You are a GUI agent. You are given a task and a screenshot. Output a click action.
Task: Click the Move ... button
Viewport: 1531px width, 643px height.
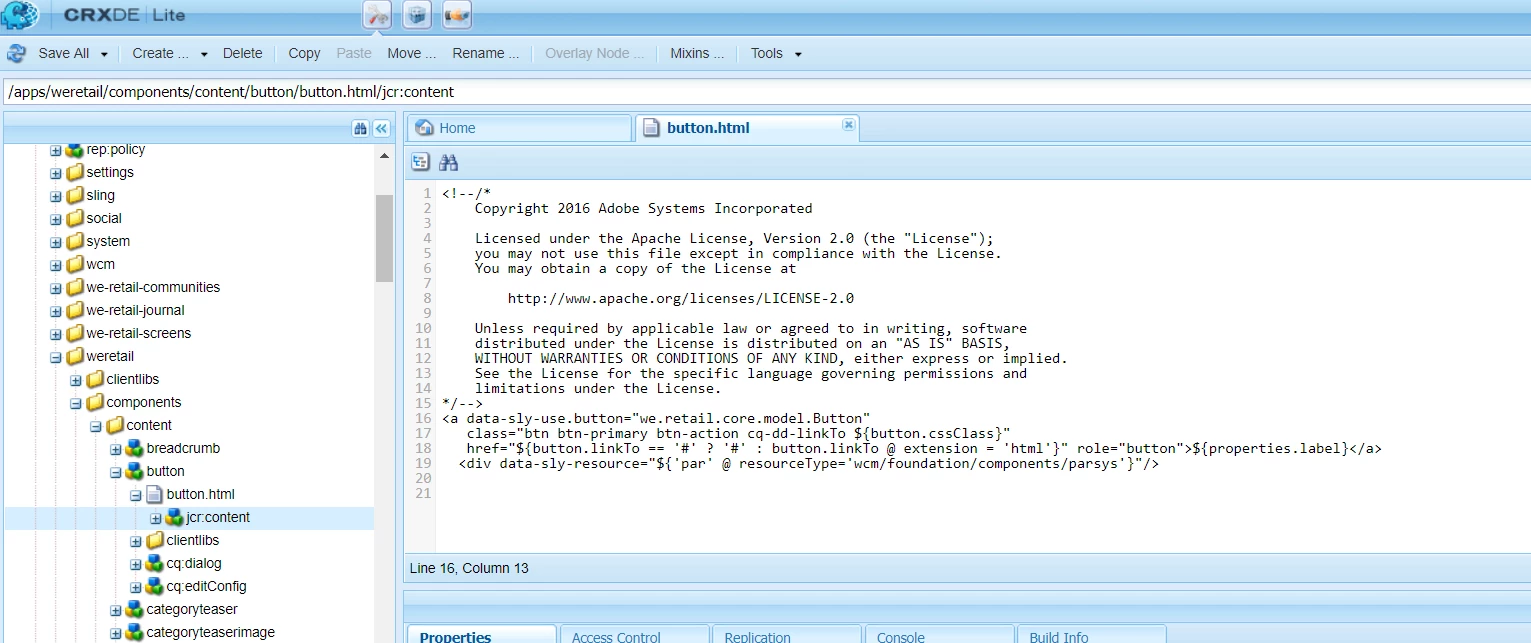click(x=412, y=53)
